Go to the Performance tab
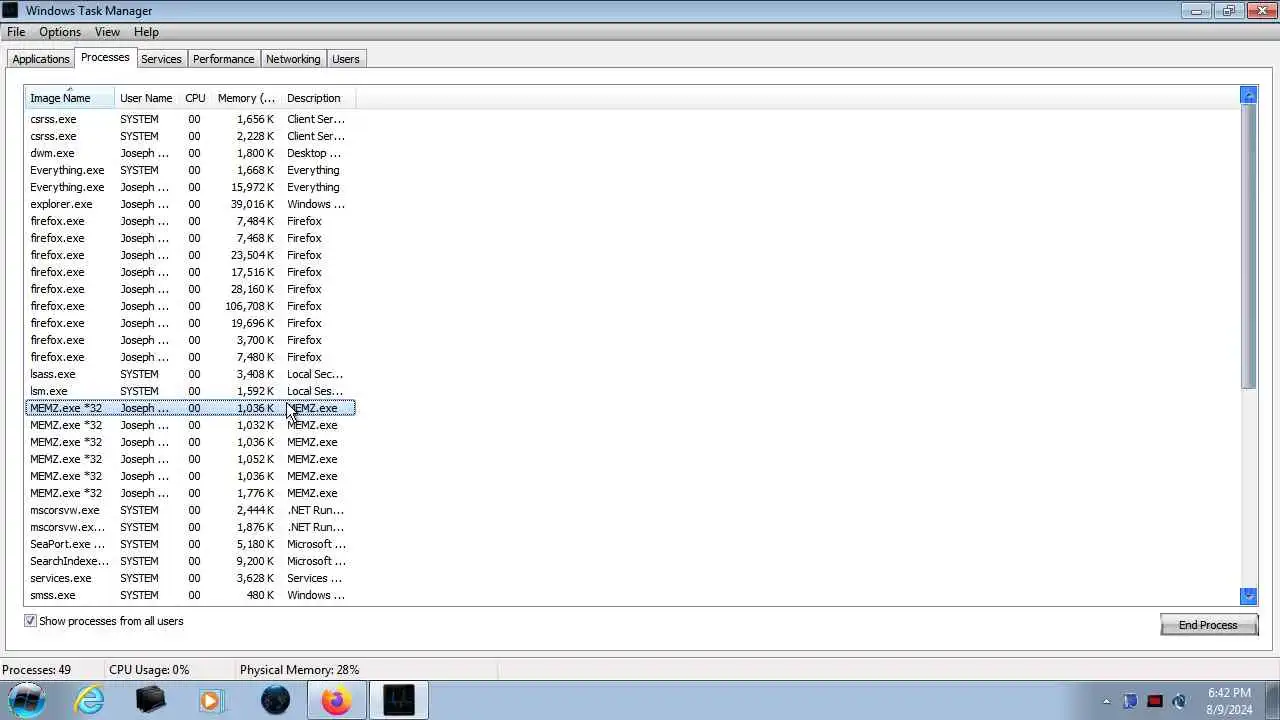This screenshot has height=720, width=1280. tap(223, 59)
